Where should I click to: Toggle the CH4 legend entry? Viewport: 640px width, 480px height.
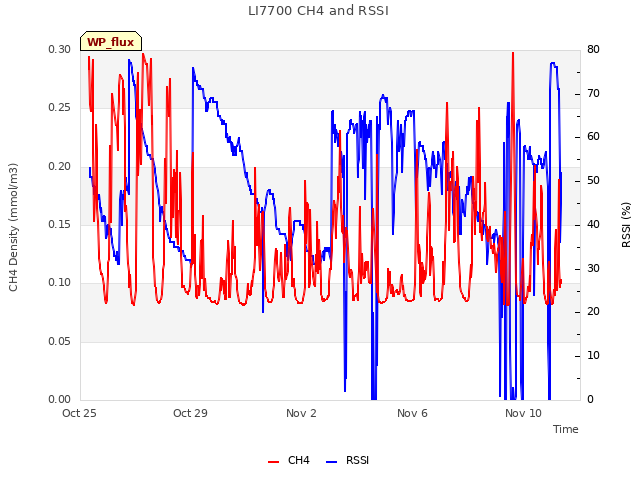click(289, 460)
